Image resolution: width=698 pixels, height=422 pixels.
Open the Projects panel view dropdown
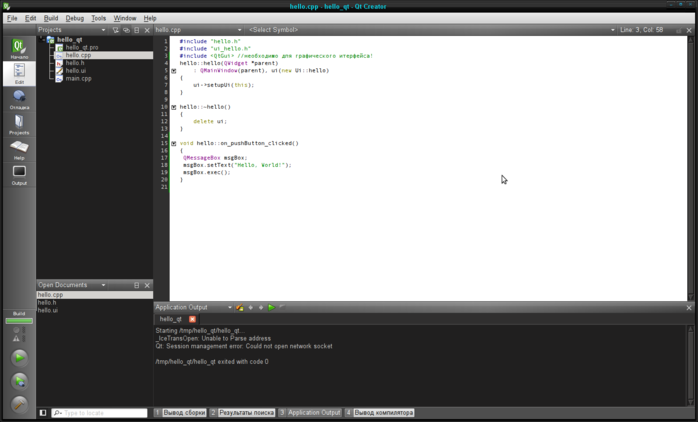coord(103,30)
